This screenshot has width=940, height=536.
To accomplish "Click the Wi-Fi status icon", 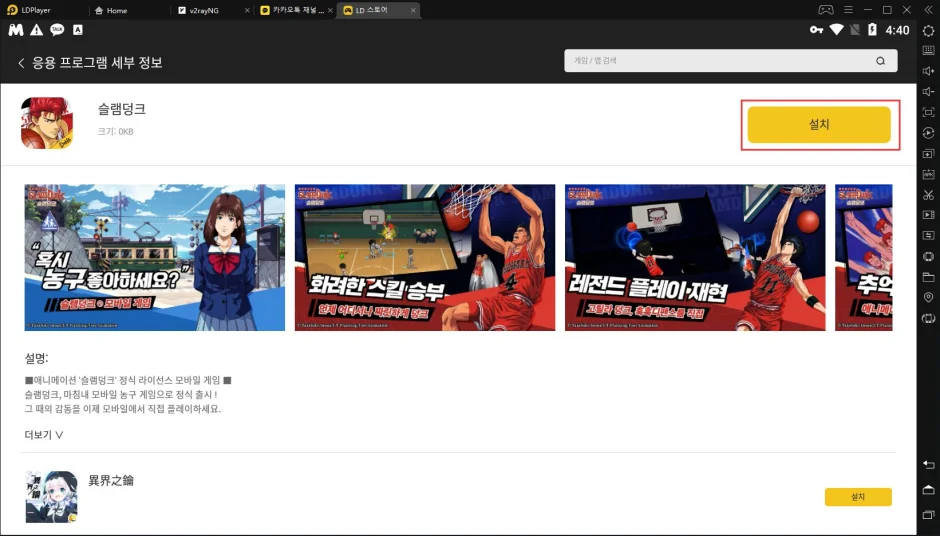I will (836, 30).
